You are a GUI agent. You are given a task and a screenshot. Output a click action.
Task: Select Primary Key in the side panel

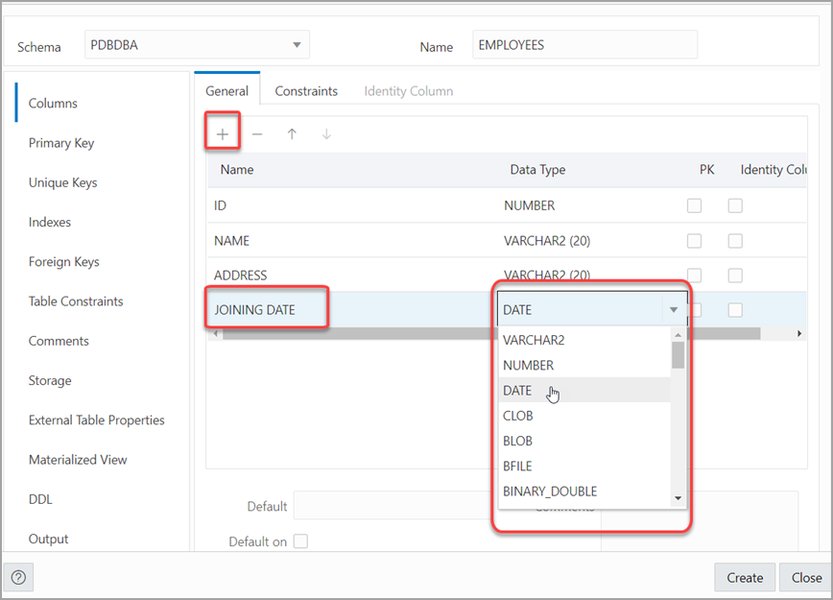click(61, 143)
